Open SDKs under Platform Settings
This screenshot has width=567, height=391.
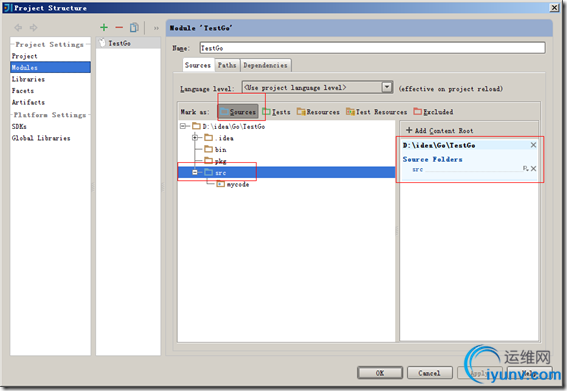click(x=19, y=126)
